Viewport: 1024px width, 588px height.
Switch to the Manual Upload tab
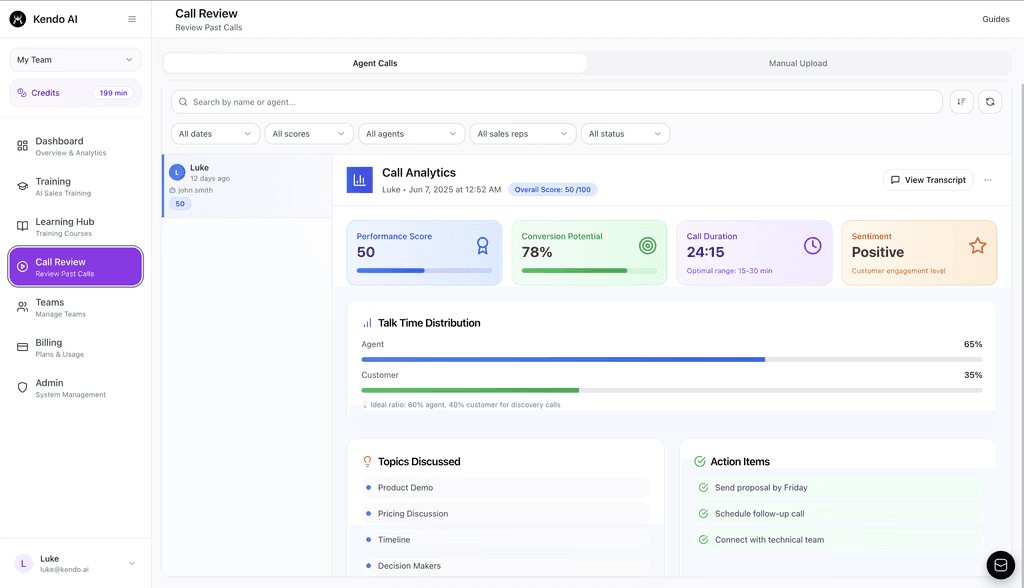coord(798,62)
